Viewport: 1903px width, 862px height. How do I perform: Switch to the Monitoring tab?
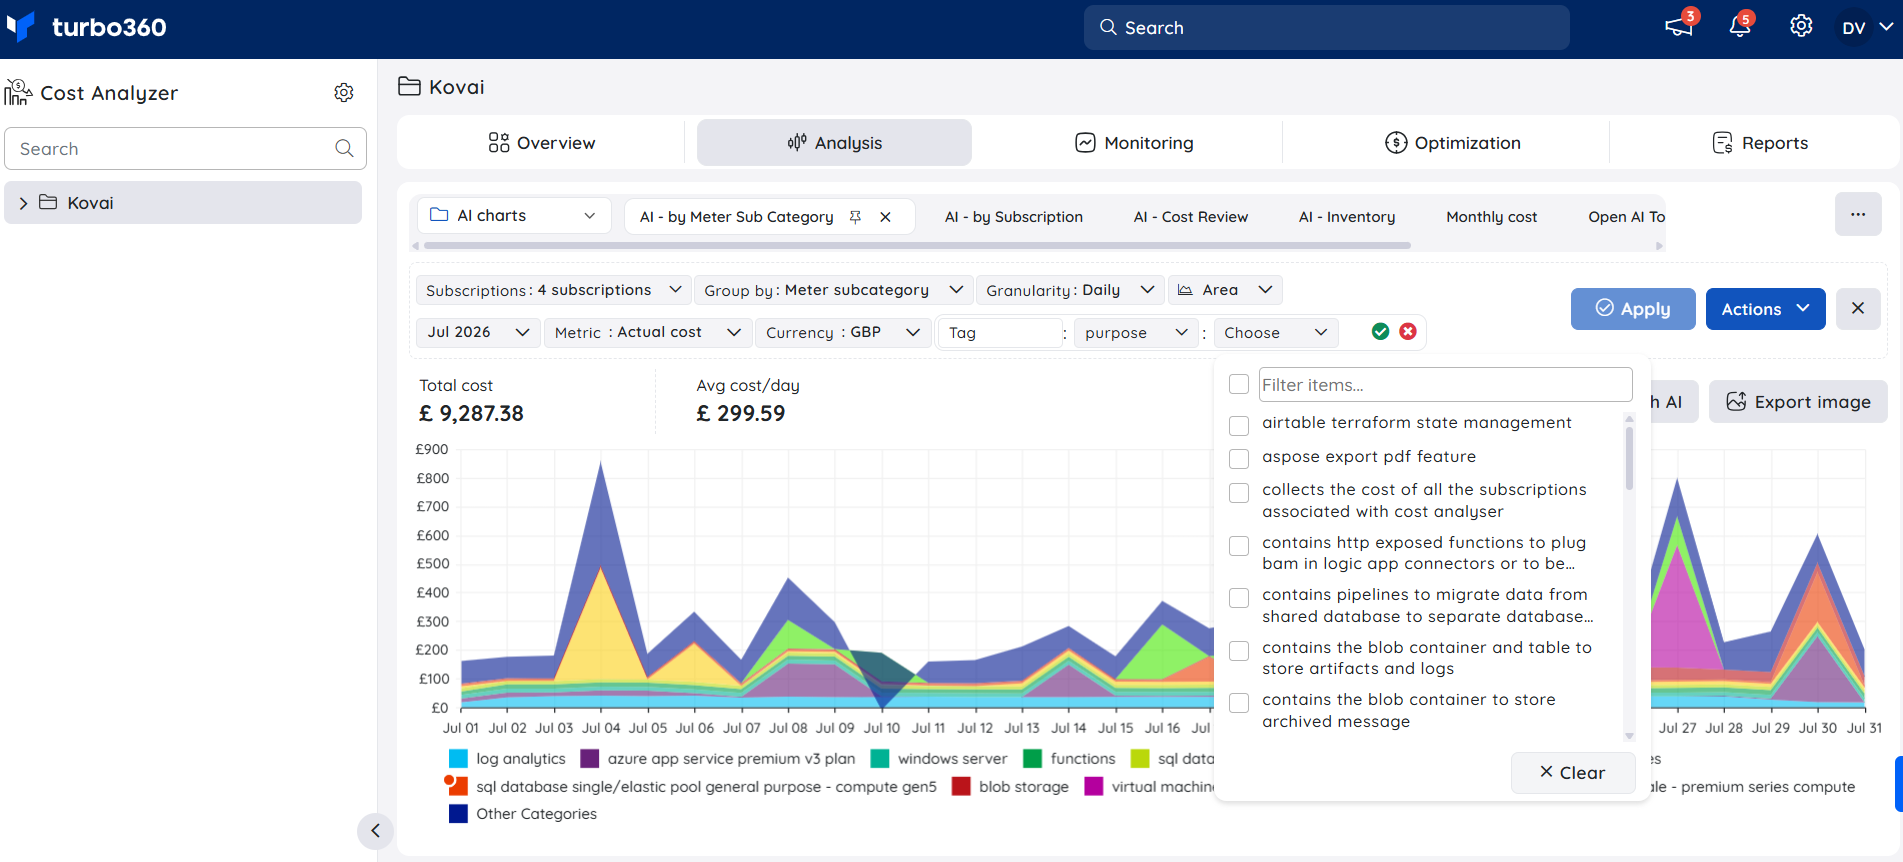[1134, 143]
